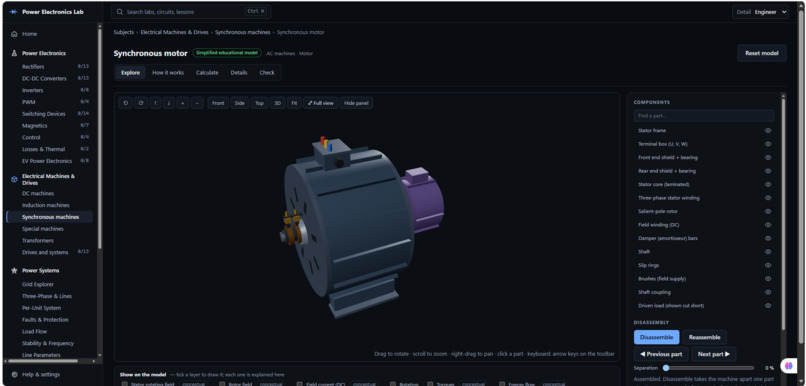Image resolution: width=806 pixels, height=386 pixels.
Task: Toggle Rear end shield + bearing eye icon
Action: (x=768, y=171)
